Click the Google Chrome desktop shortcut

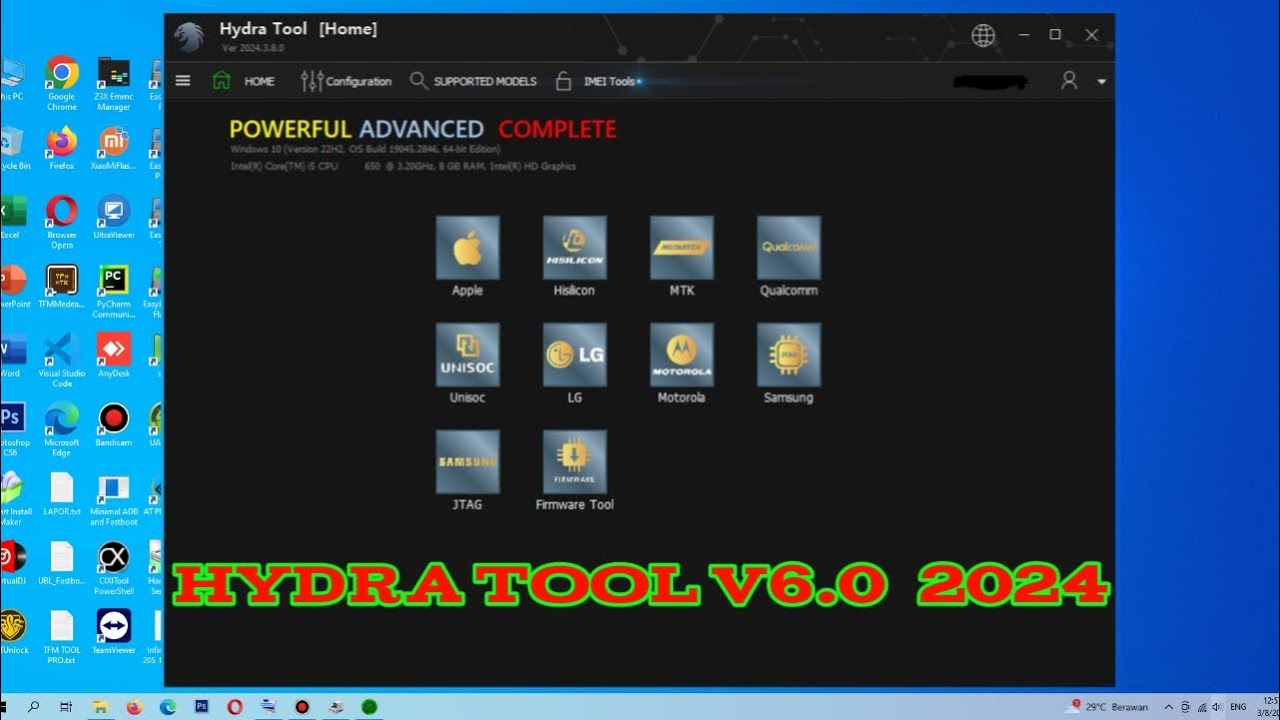(x=62, y=82)
